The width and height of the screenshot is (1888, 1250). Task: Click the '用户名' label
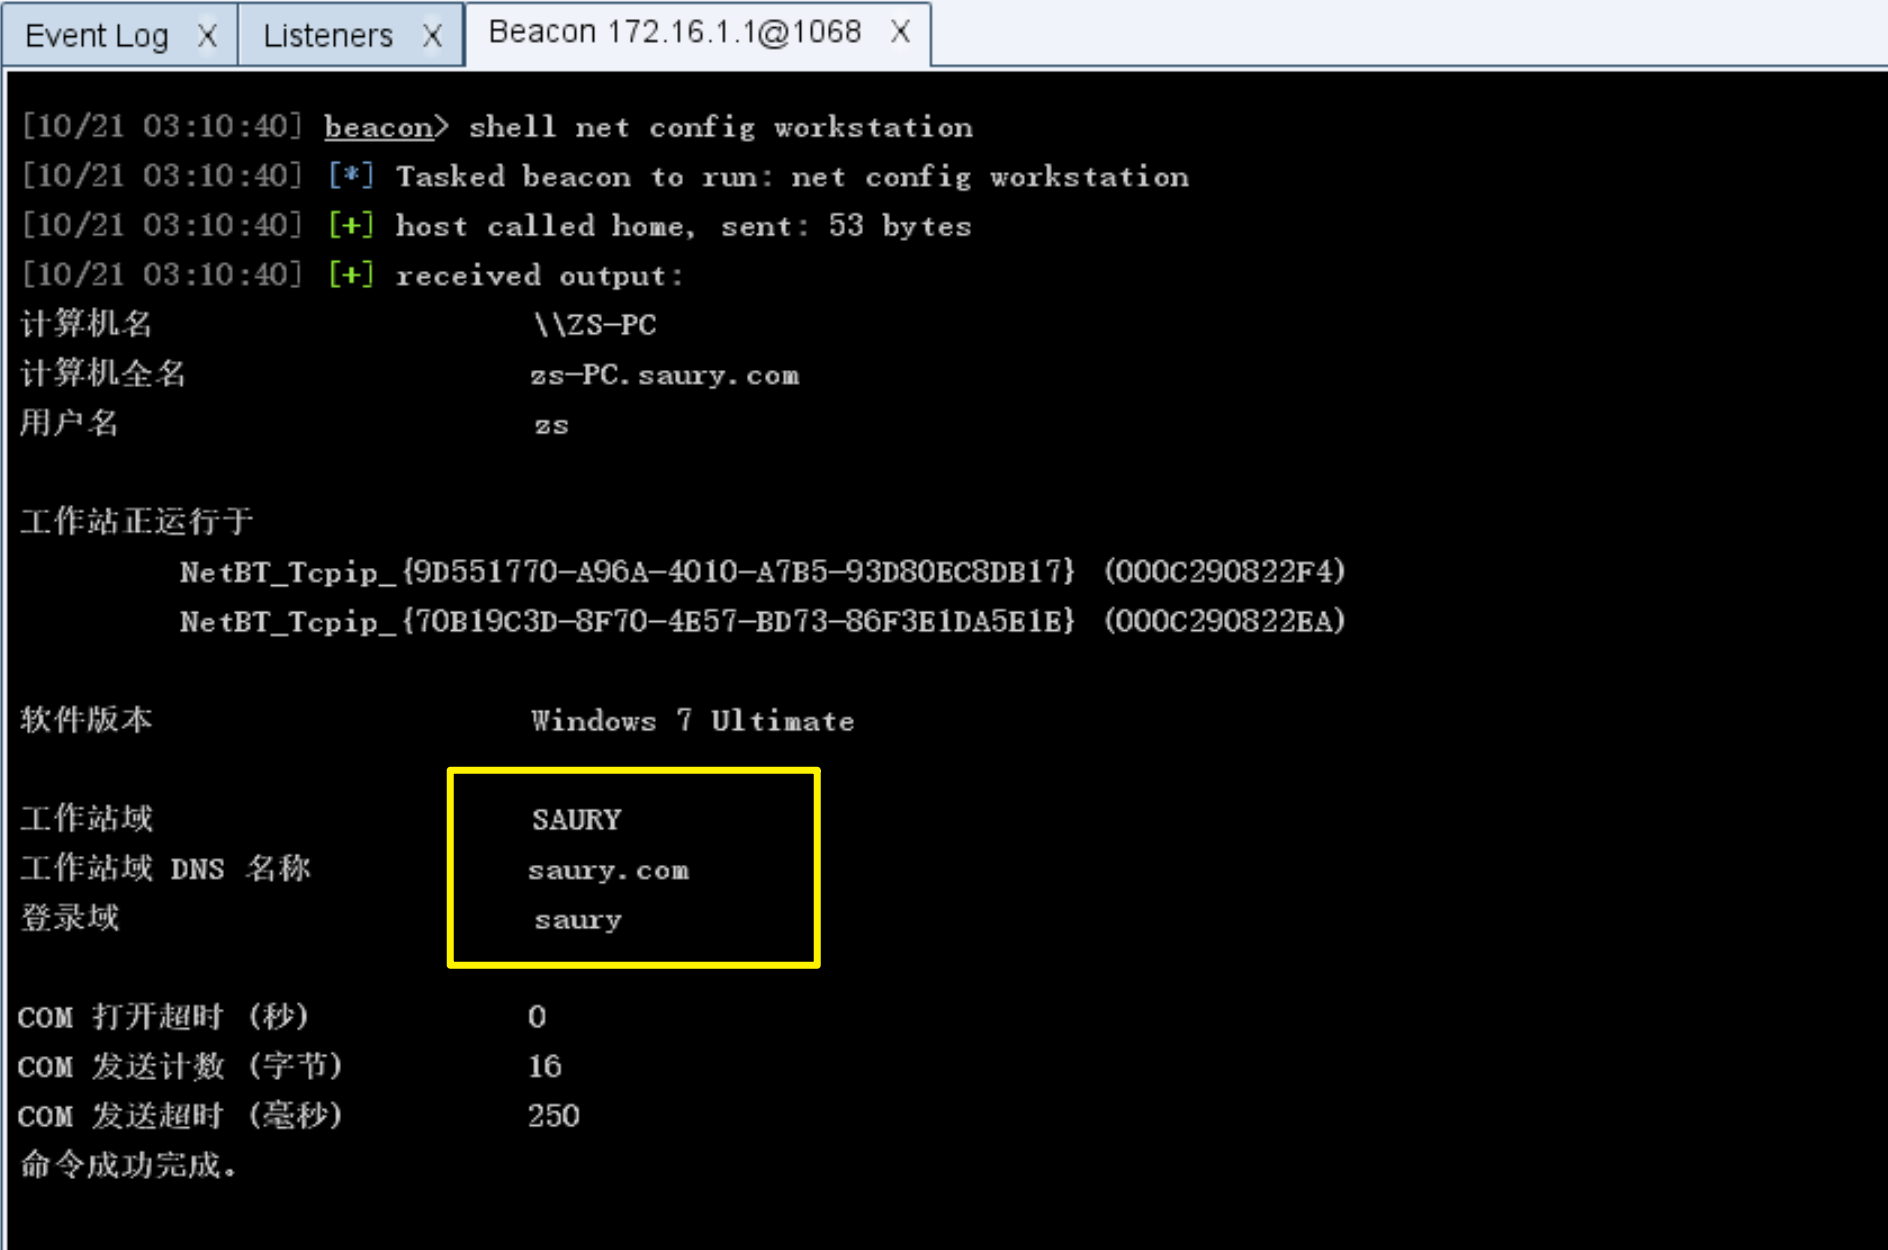coord(69,424)
